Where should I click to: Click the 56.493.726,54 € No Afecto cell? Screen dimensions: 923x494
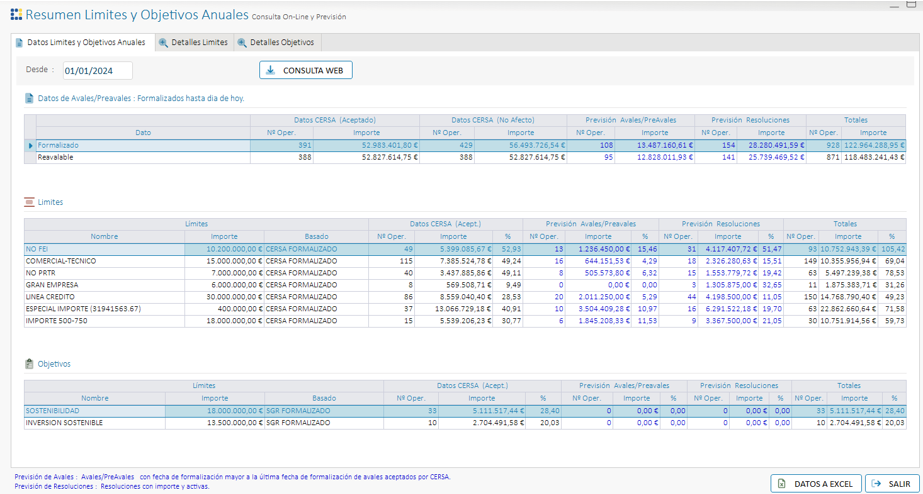coord(520,145)
